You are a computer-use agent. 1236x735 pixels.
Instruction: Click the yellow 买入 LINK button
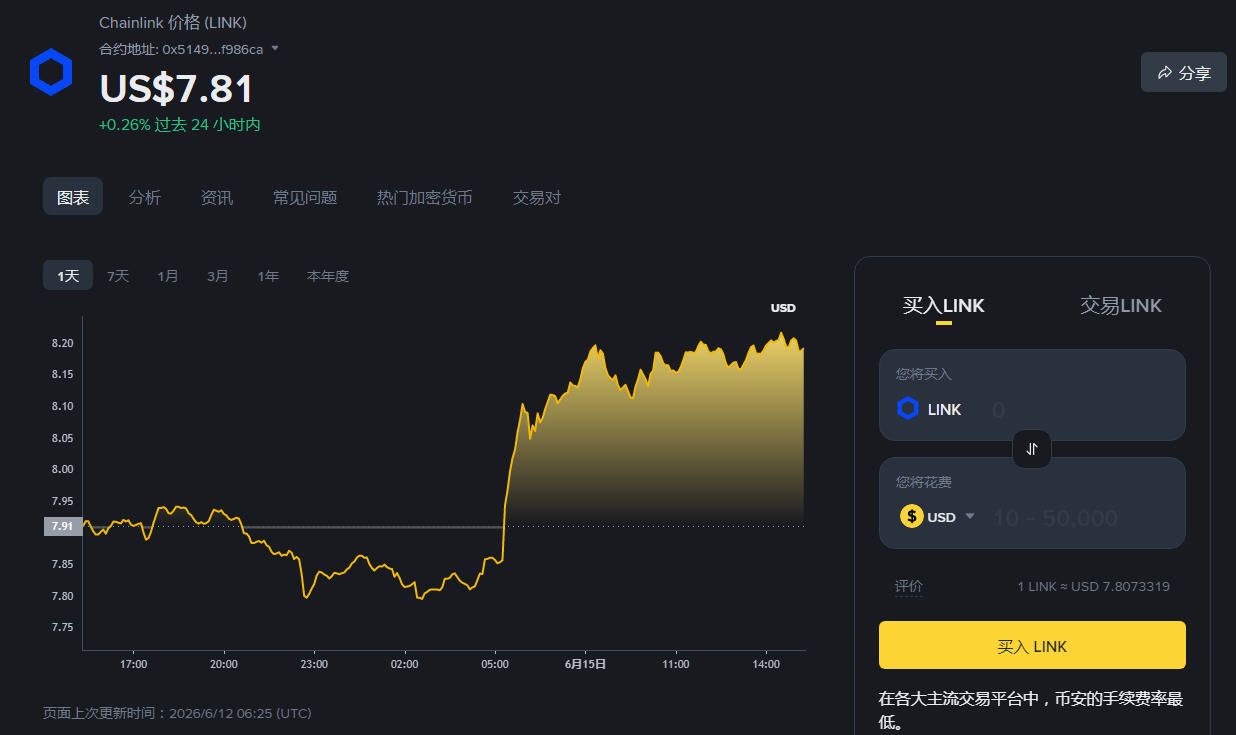[x=1032, y=645]
